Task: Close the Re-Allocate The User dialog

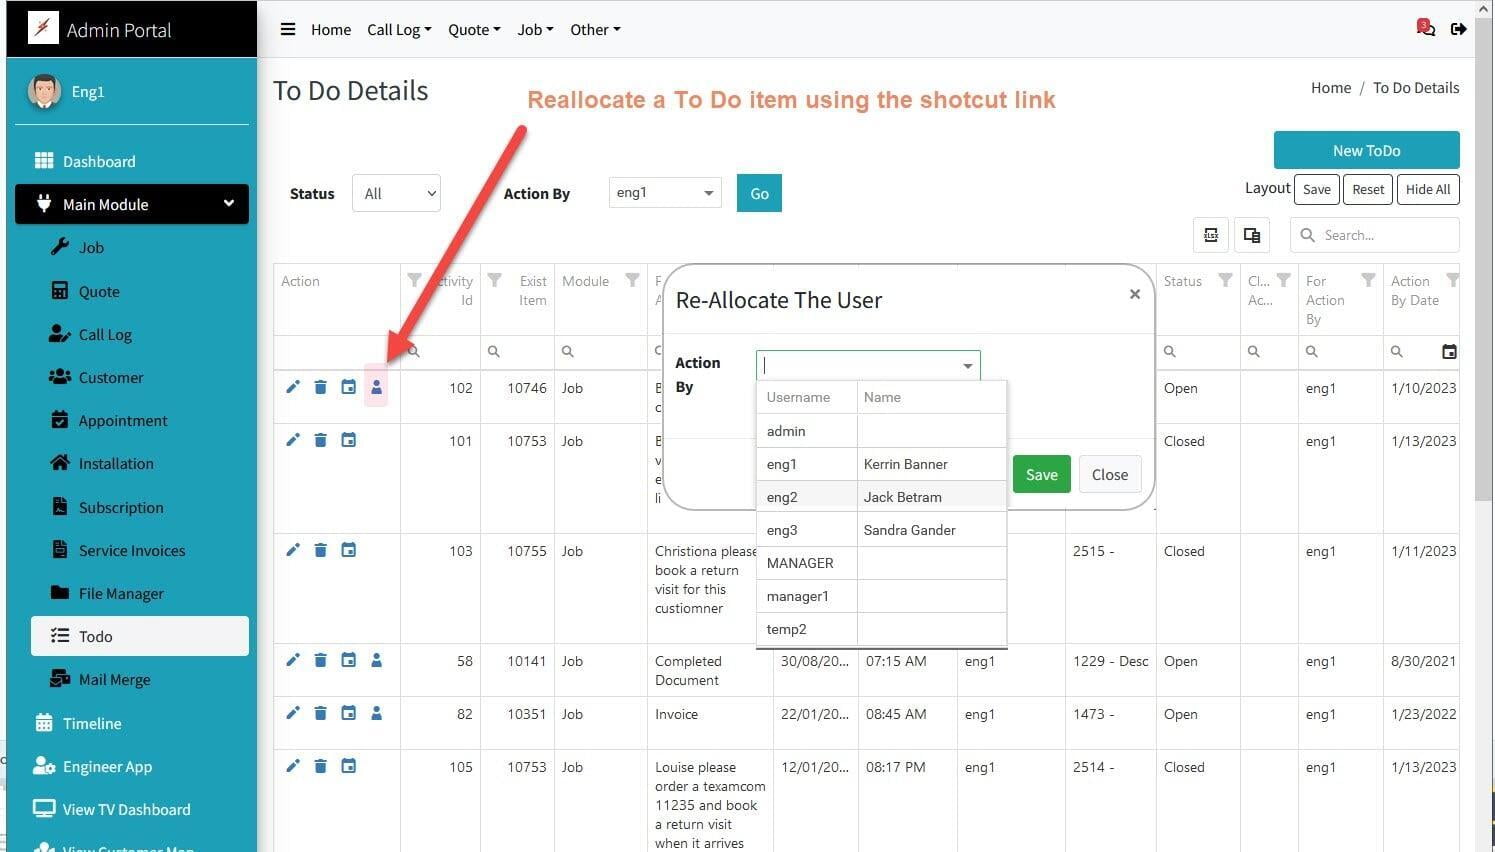Action: 1135,294
